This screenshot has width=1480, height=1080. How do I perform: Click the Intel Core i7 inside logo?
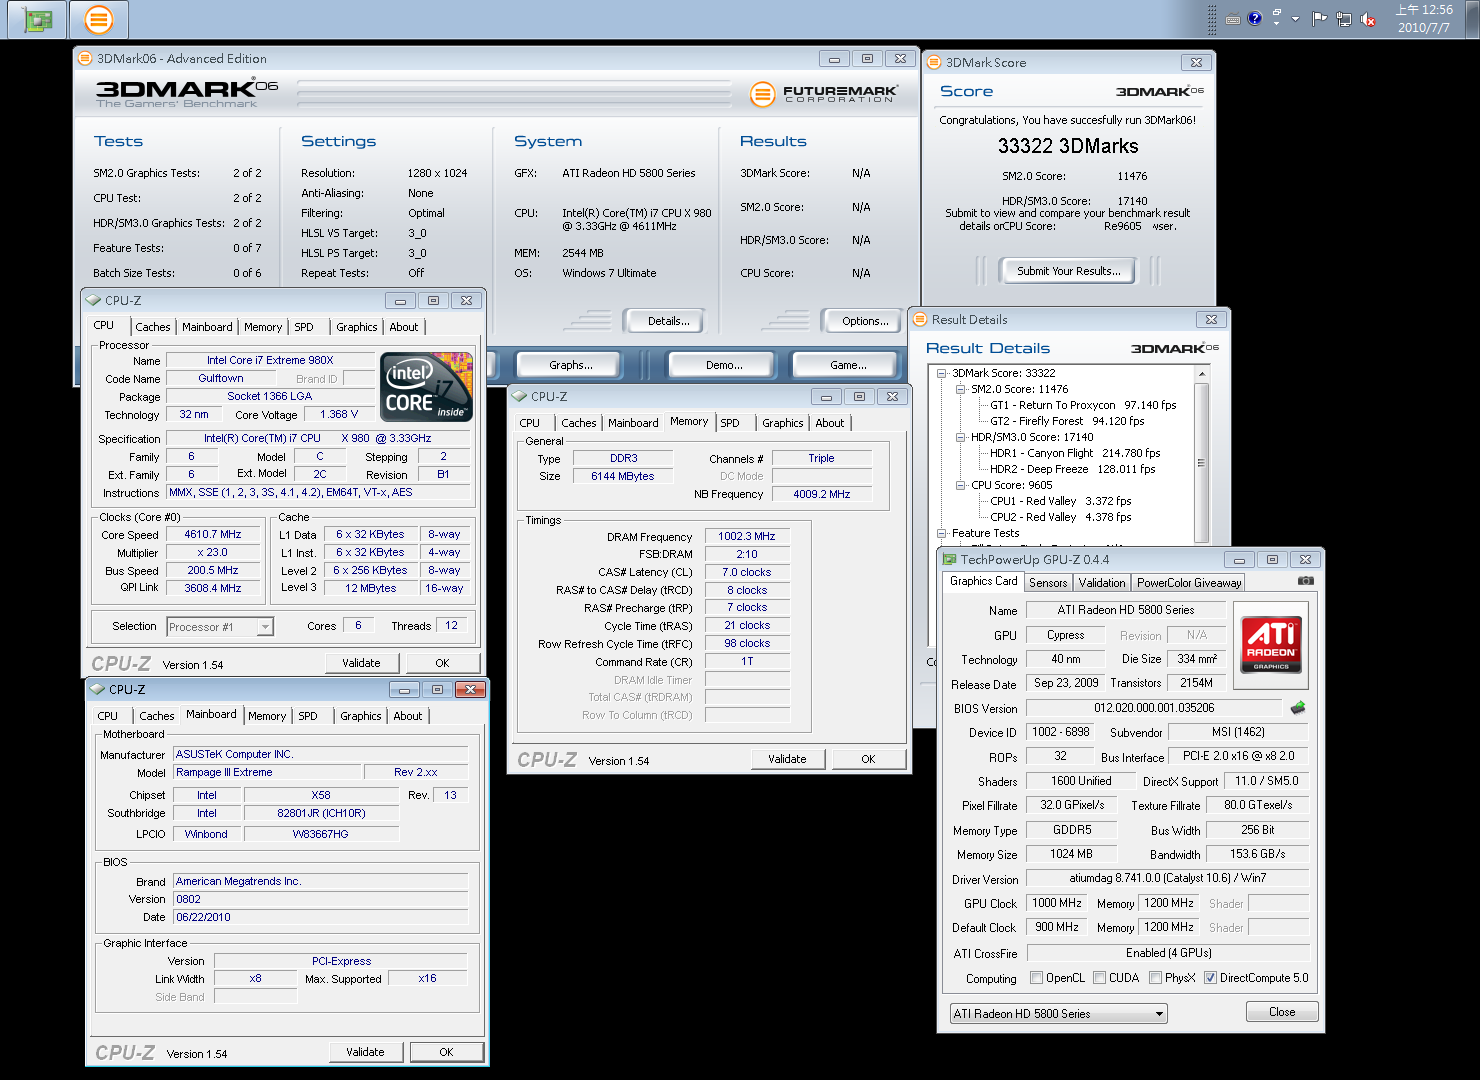(x=428, y=387)
